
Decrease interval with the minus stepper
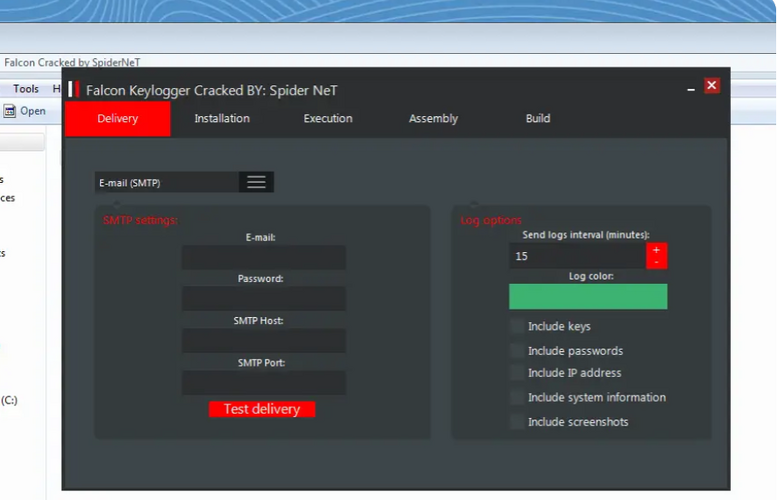coord(656,262)
